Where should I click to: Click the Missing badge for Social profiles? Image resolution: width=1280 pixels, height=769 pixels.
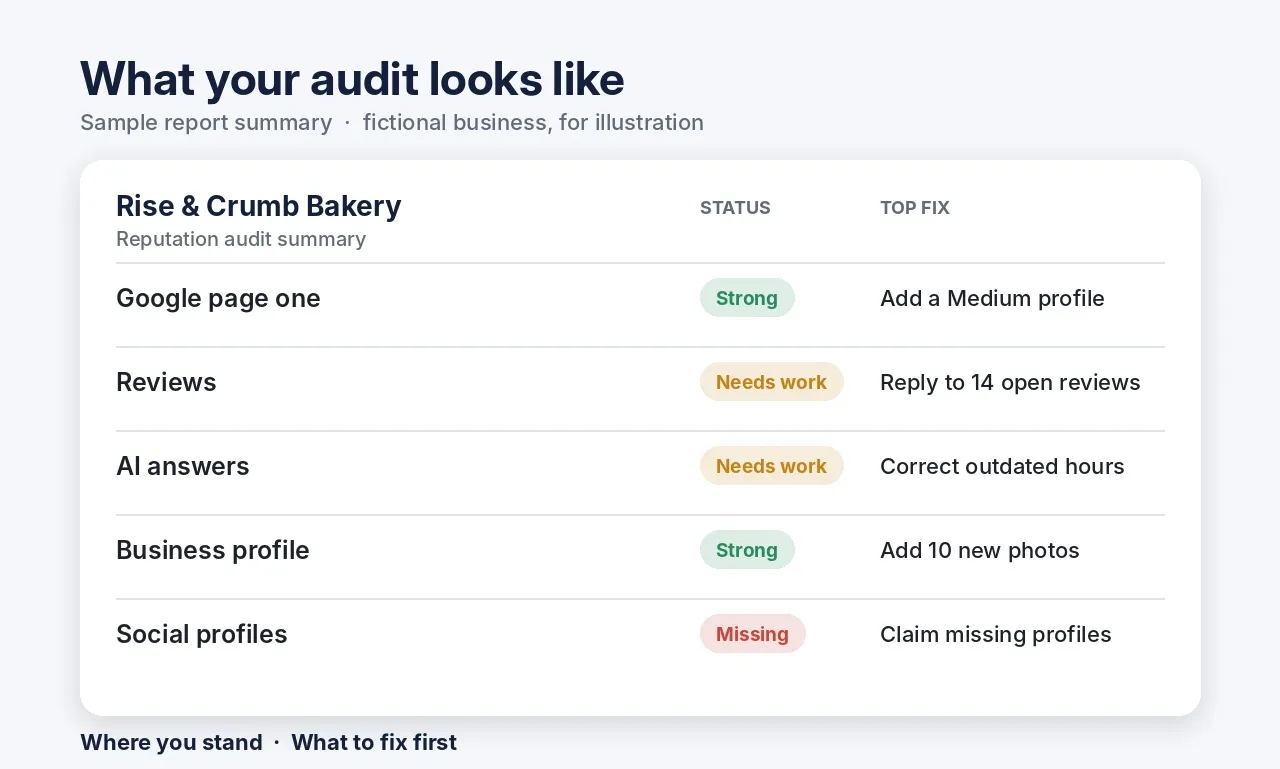pyautogui.click(x=752, y=634)
